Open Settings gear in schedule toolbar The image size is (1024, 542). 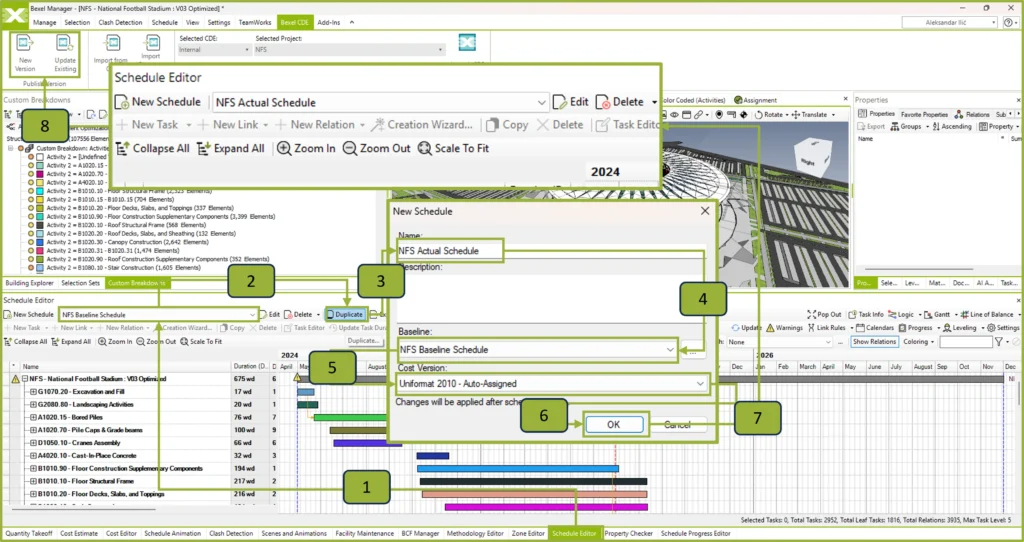pyautogui.click(x=991, y=327)
